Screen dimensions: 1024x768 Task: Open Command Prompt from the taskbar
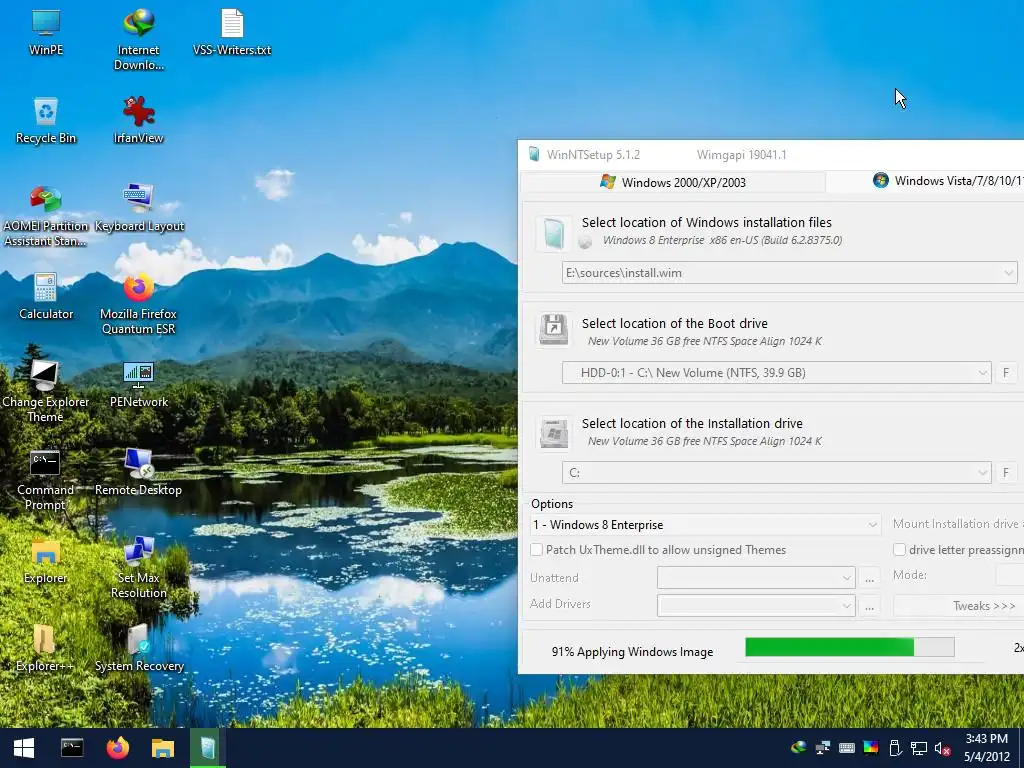[72, 748]
